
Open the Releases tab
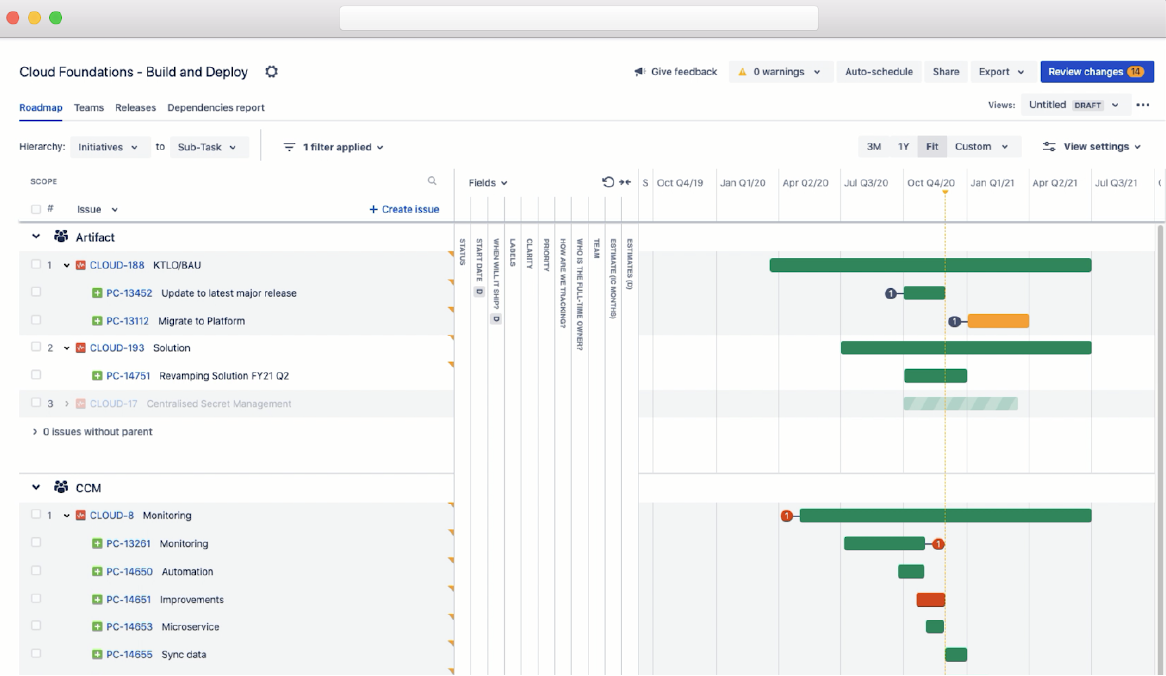[x=135, y=108]
